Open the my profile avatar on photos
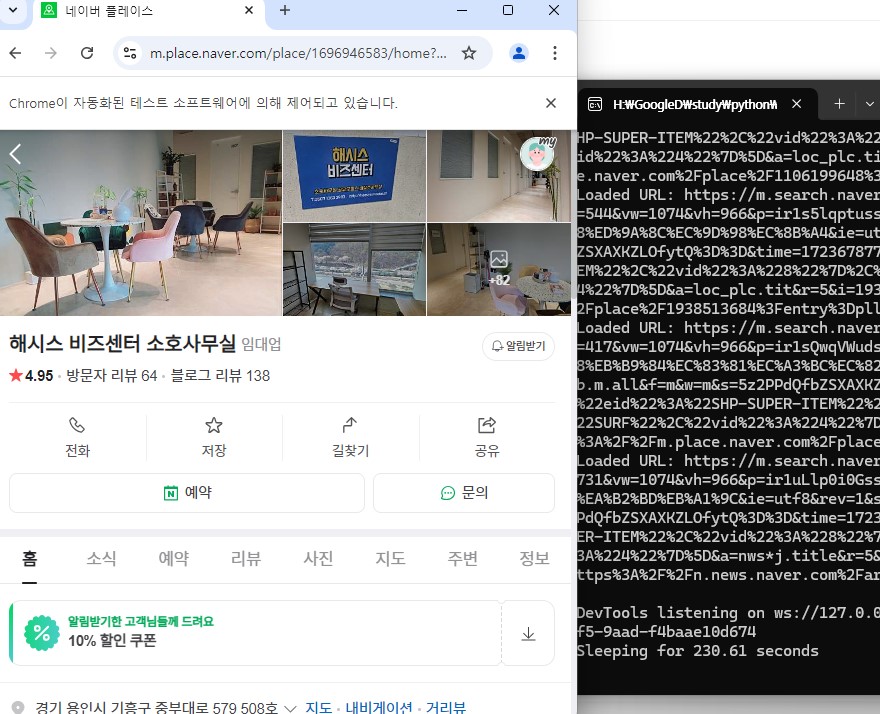Image resolution: width=880 pixels, height=714 pixels. [x=537, y=153]
